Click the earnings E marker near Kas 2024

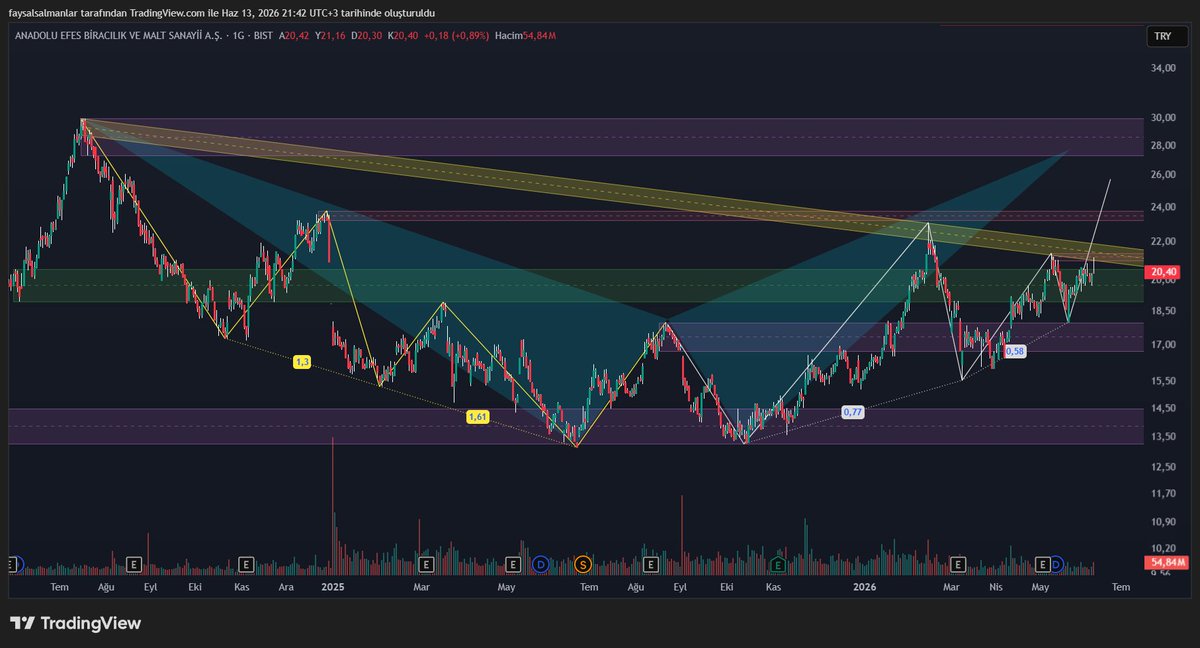pyautogui.click(x=245, y=565)
